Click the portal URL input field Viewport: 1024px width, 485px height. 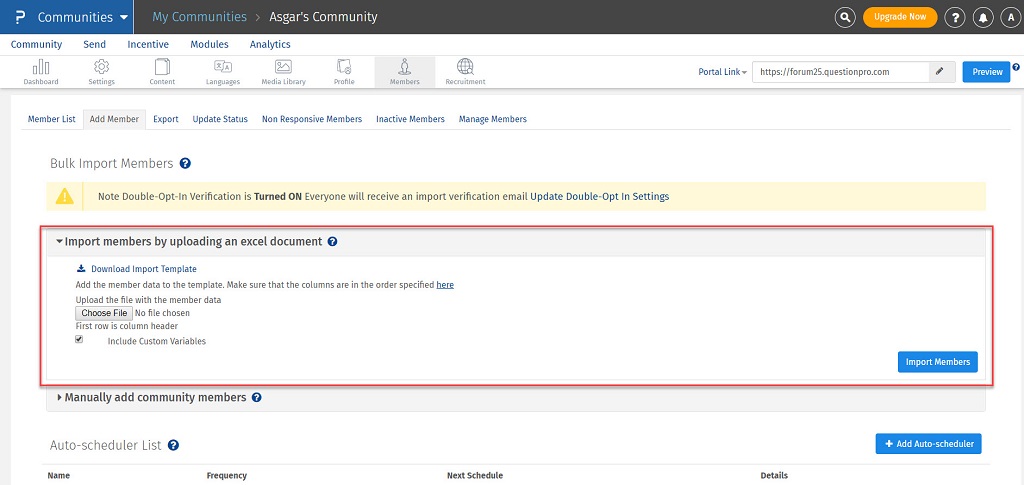point(840,72)
